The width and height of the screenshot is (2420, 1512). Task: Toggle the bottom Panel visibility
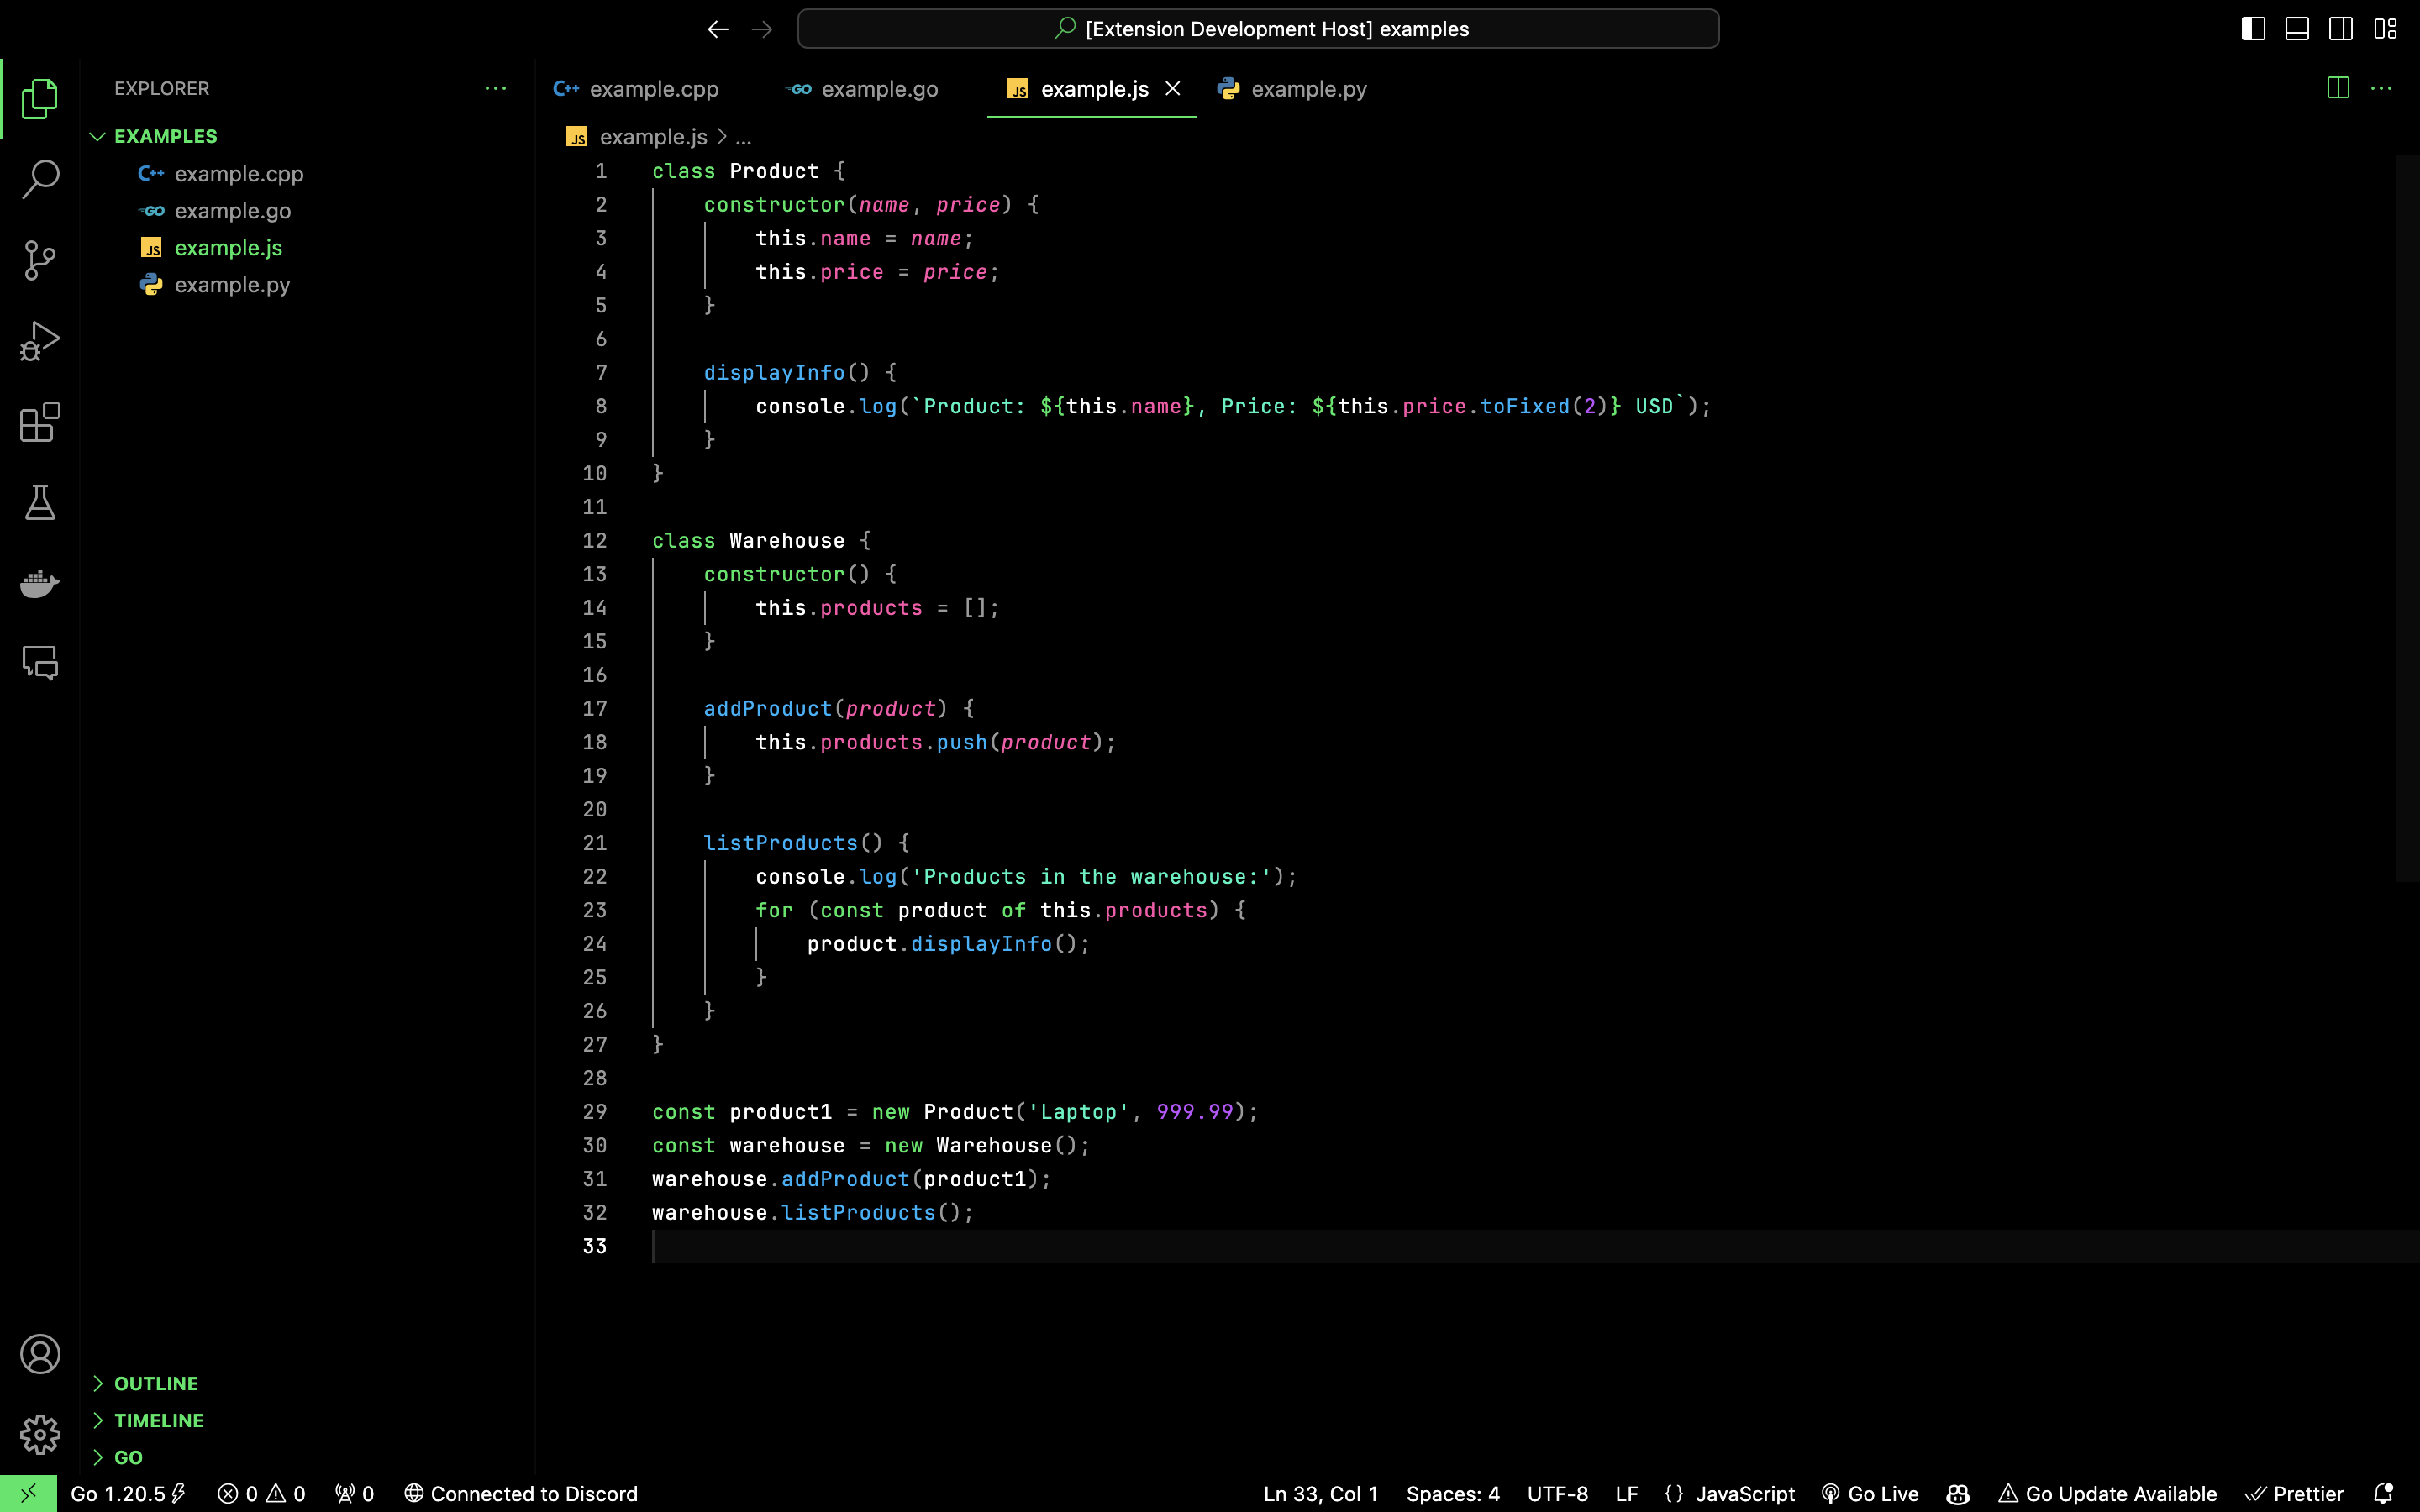[2297, 29]
